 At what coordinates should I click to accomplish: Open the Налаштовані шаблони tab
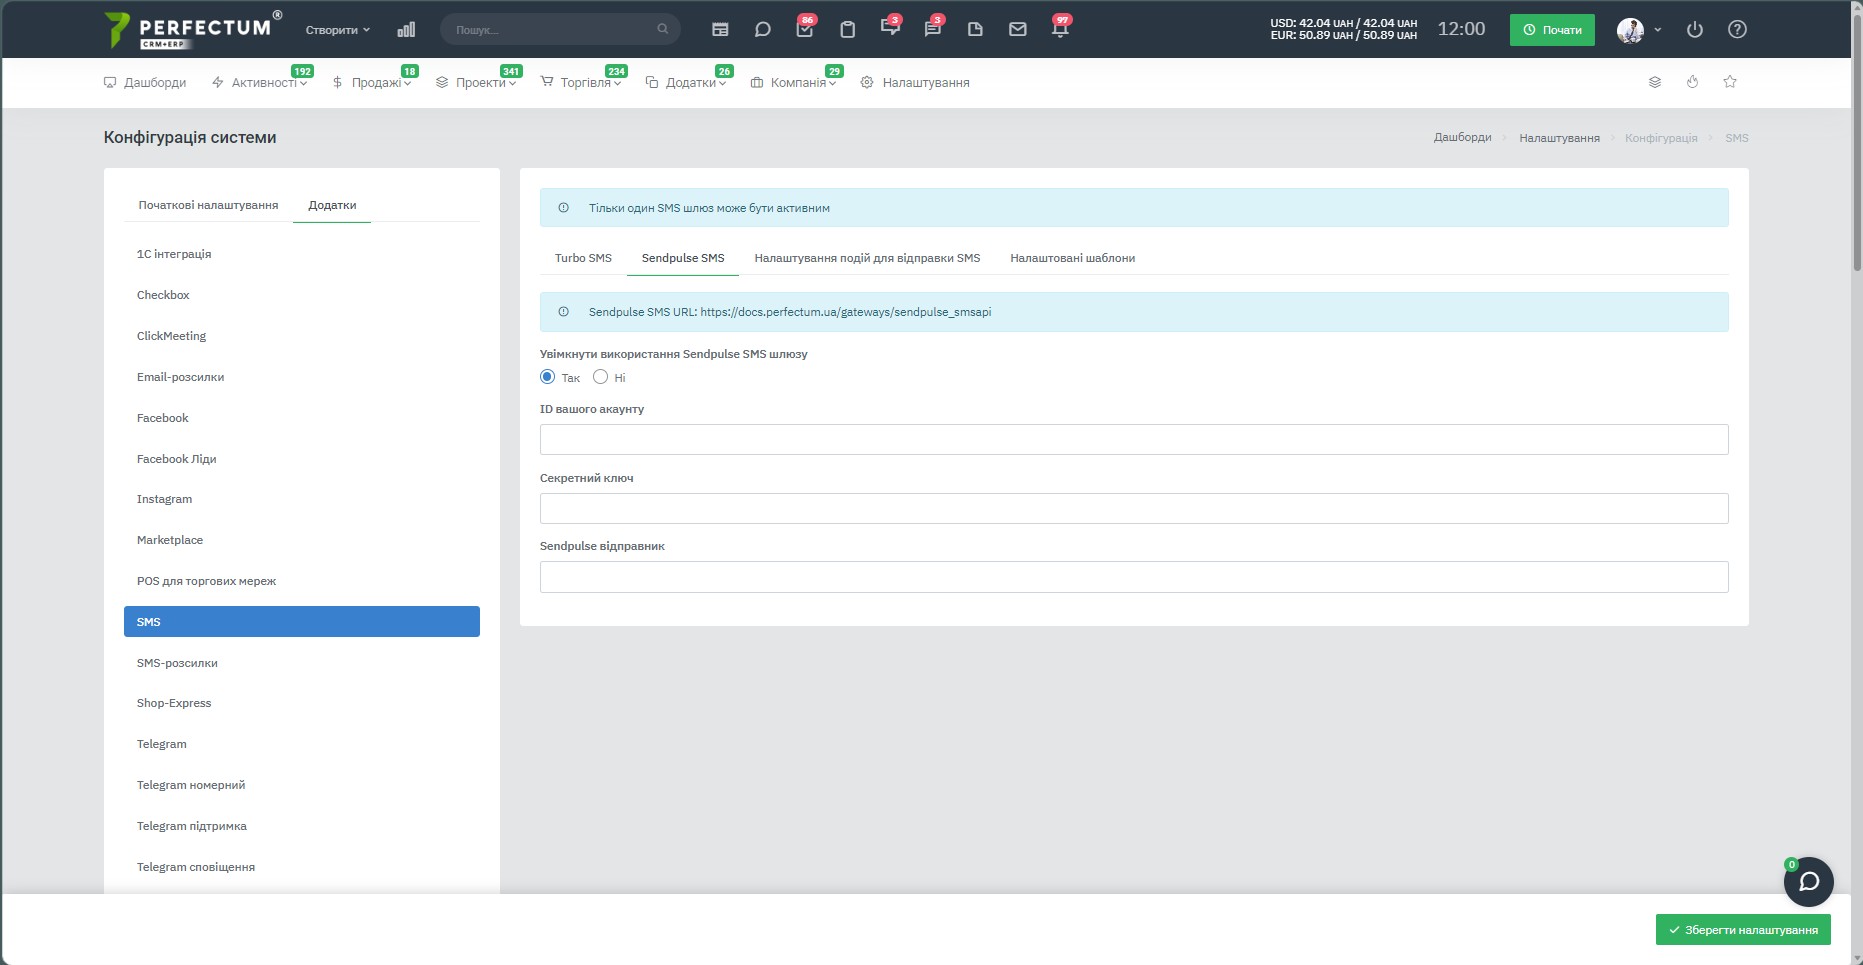pyautogui.click(x=1072, y=258)
